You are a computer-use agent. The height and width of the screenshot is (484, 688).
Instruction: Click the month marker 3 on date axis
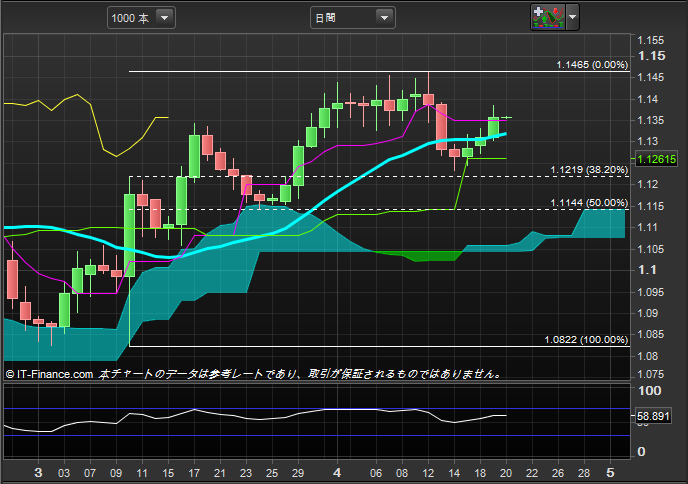(38, 473)
